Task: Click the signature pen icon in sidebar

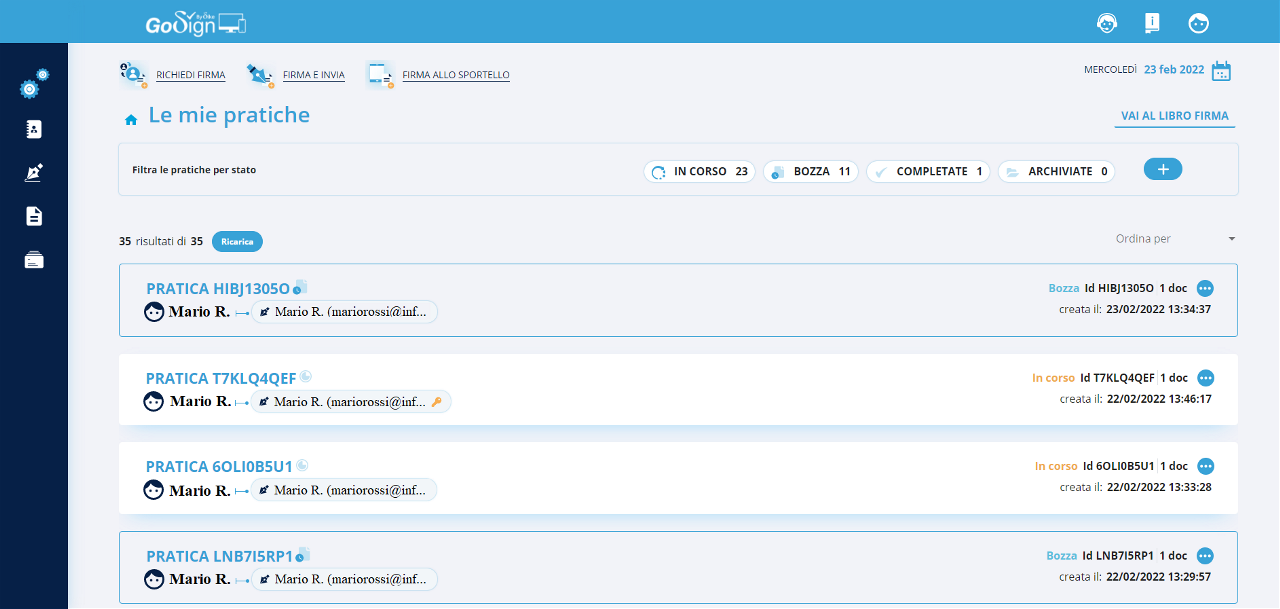Action: 34,173
